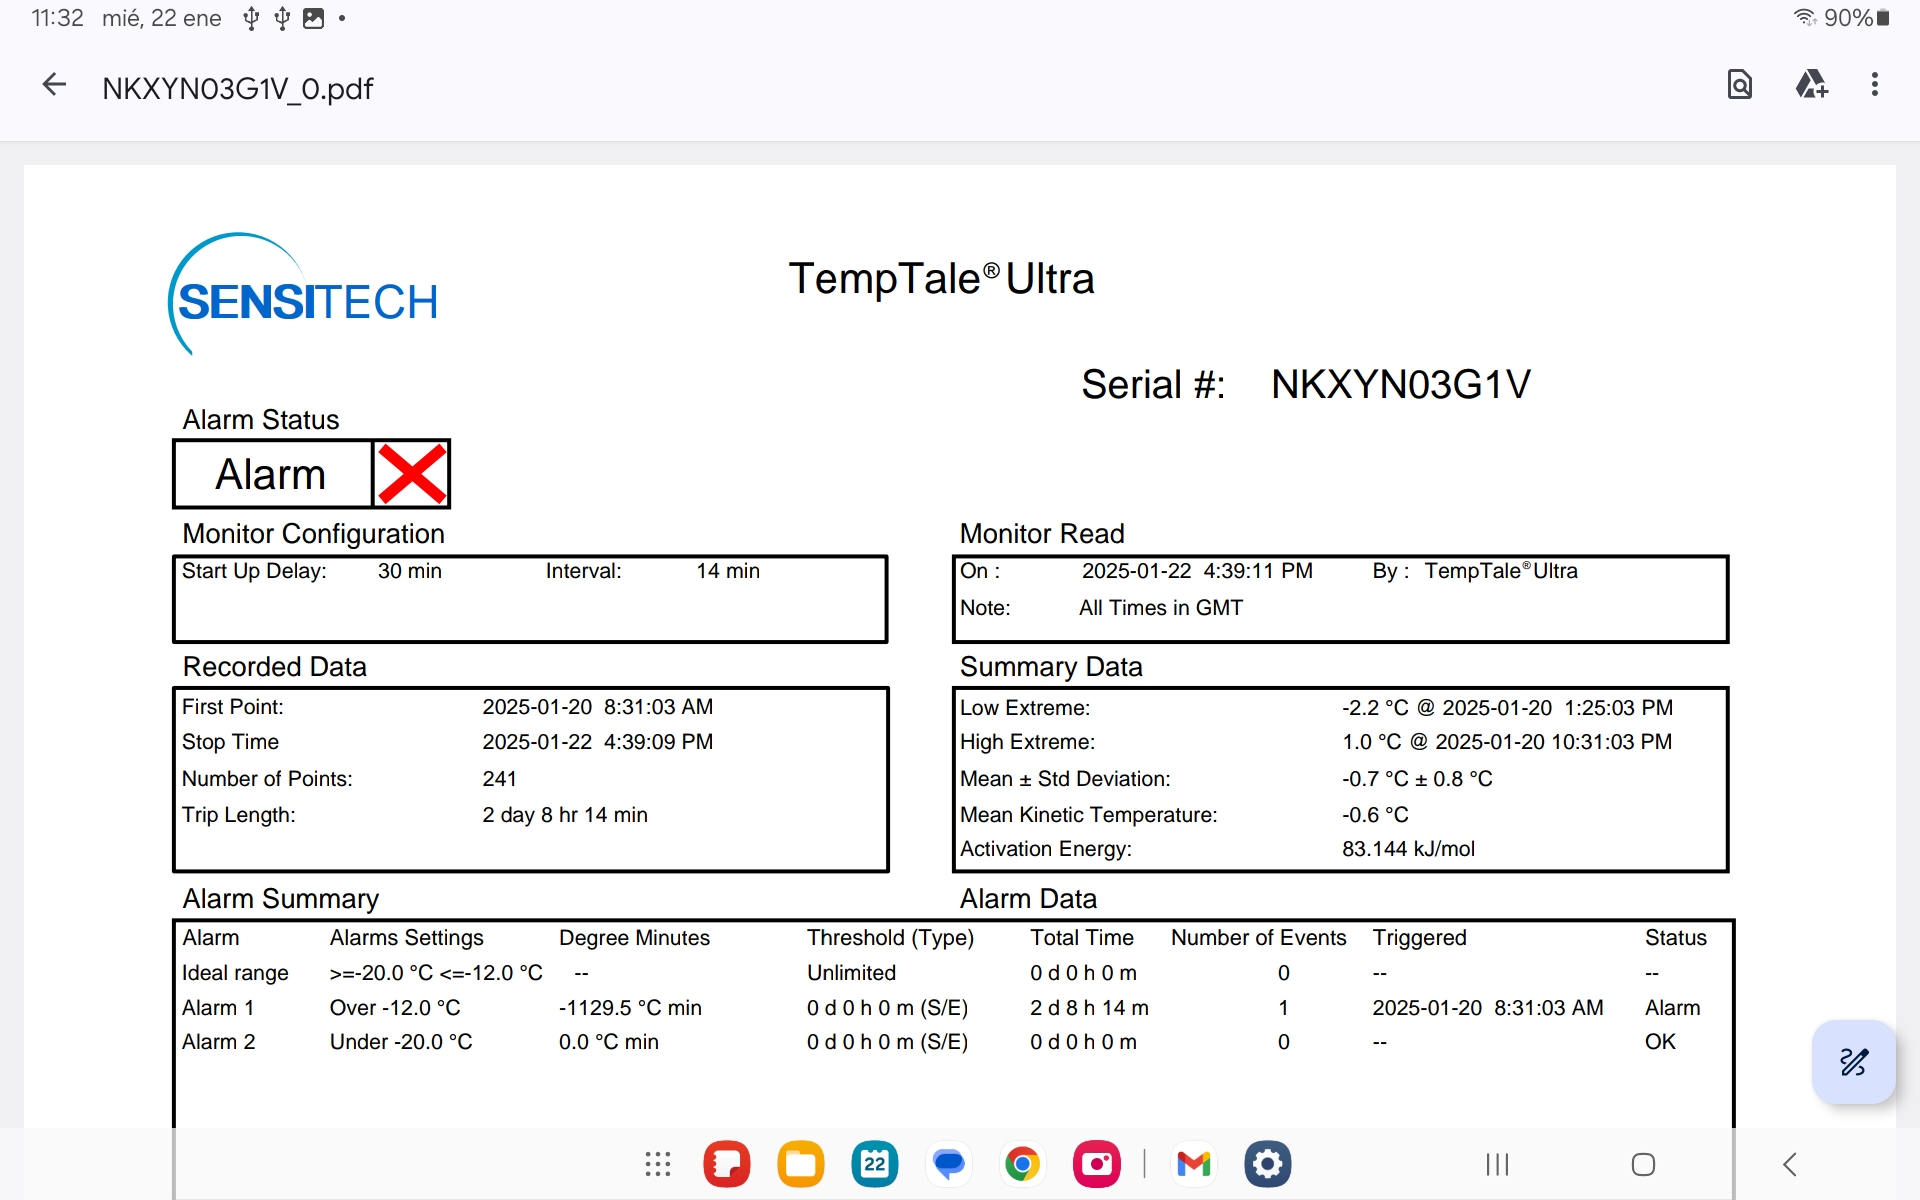Select Degree Minutes value -1129.5 °C min
The height and width of the screenshot is (1200, 1920).
coord(630,1008)
